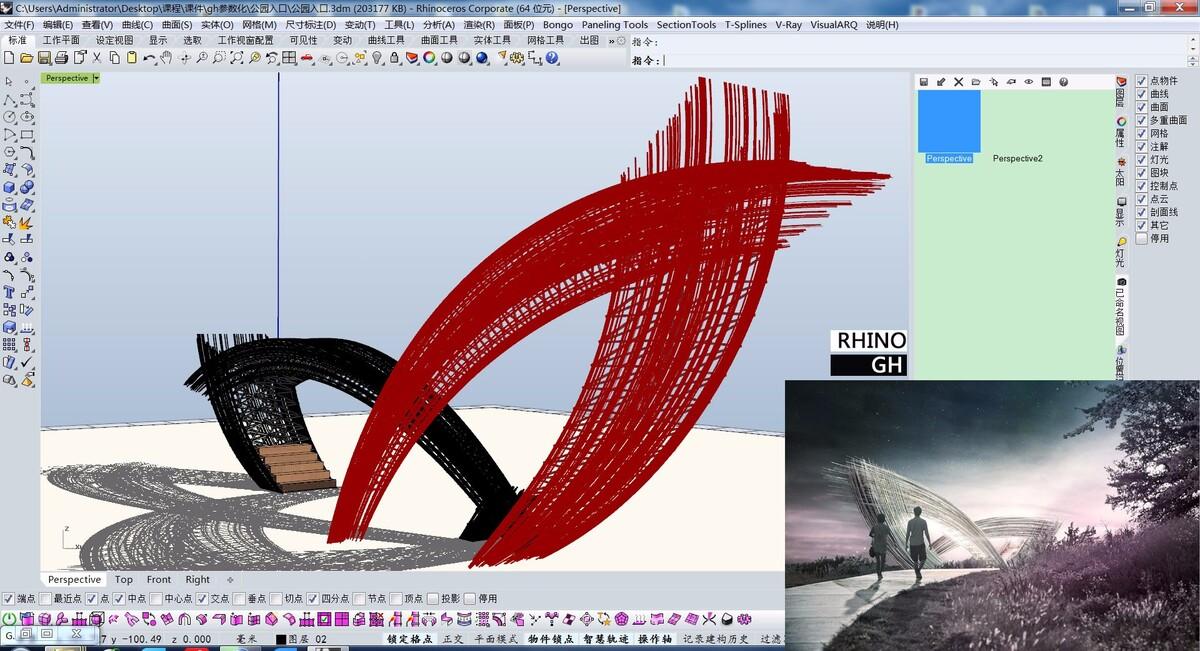1200x651 pixels.
Task: Toggle 记录建构历史 in the status bar
Action: [716, 639]
